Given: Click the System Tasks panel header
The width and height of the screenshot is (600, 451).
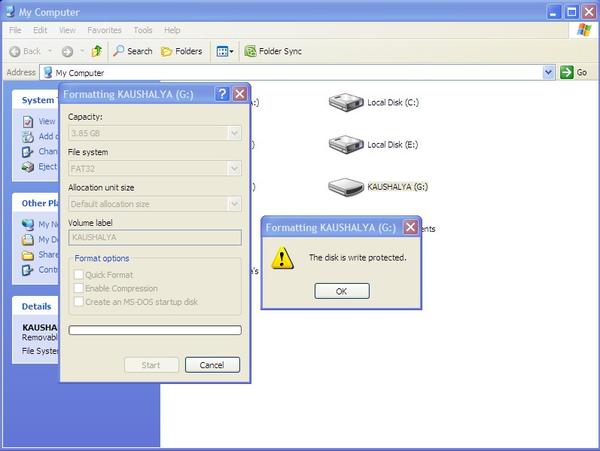Looking at the screenshot, I should click(x=36, y=100).
